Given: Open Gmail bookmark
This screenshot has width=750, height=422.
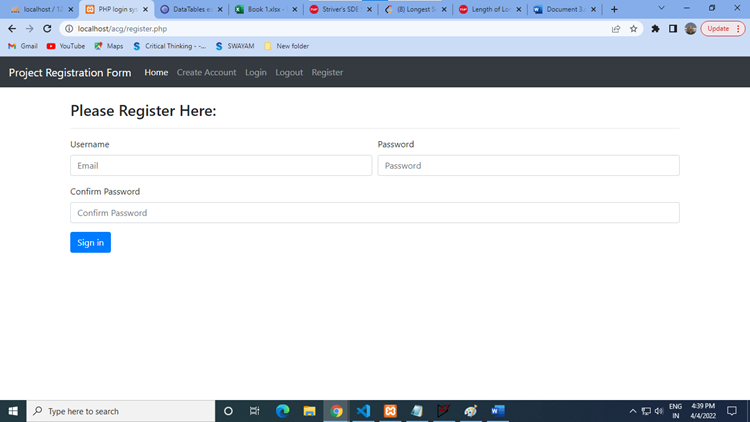Looking at the screenshot, I should (23, 46).
